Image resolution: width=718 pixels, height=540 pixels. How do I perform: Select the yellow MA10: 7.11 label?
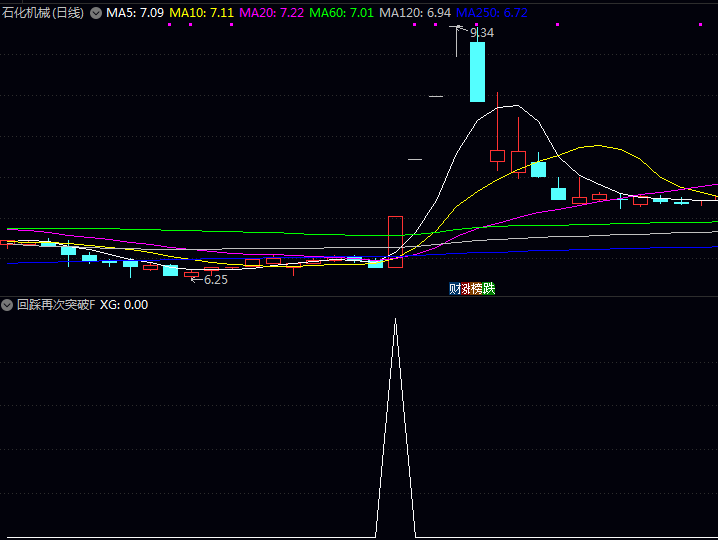202,14
